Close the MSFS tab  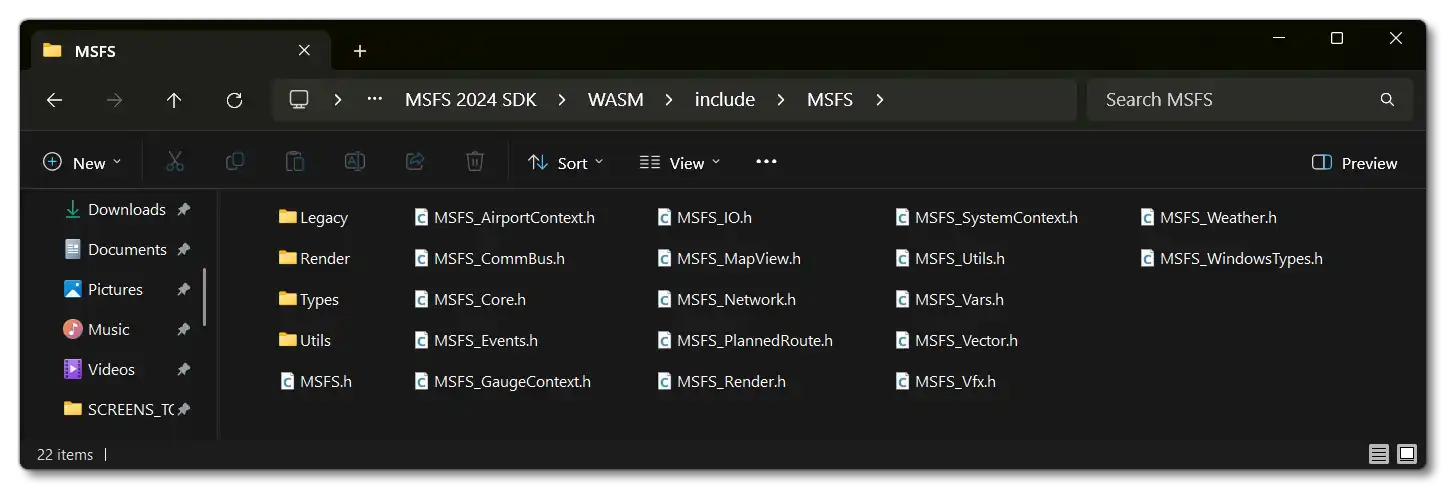pyautogui.click(x=304, y=51)
